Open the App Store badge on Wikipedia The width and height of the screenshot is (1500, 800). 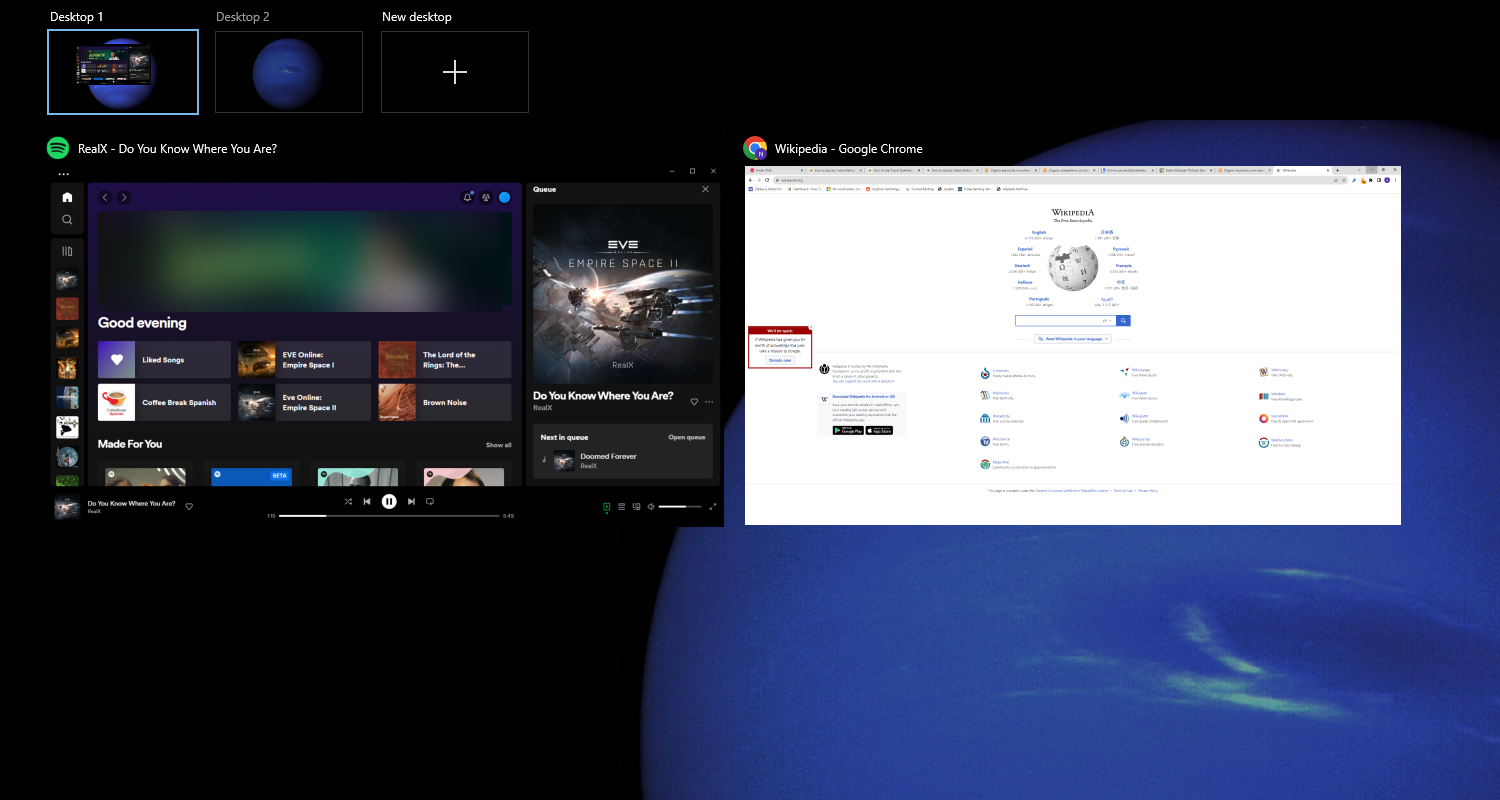[x=880, y=430]
